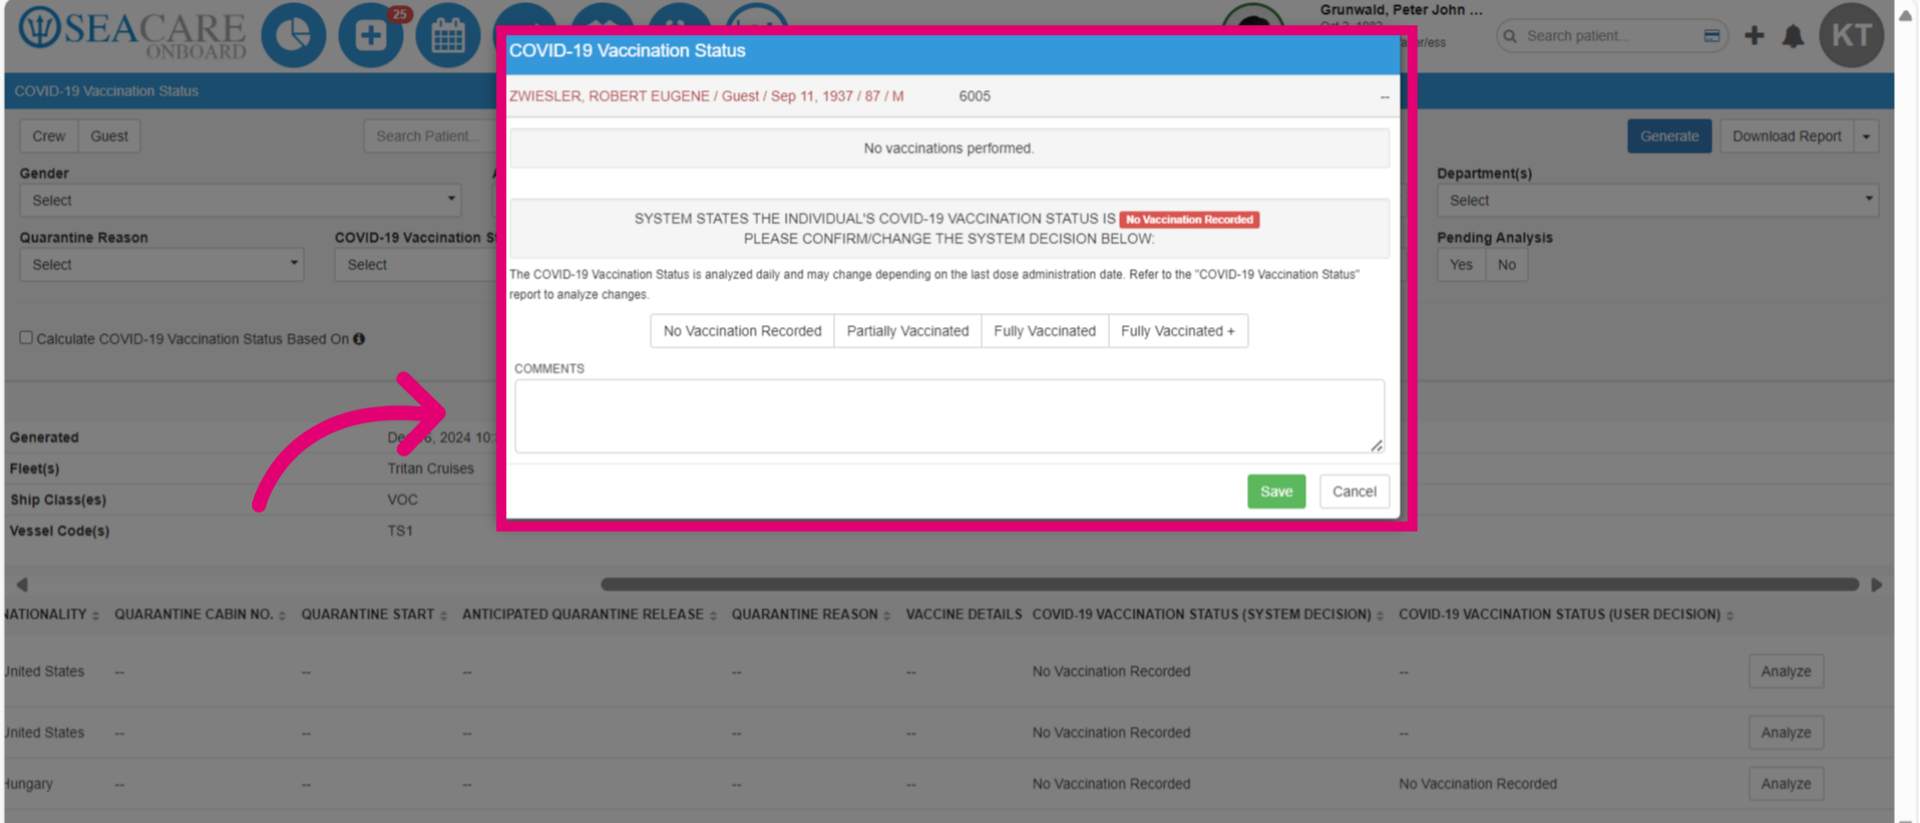Image resolution: width=1920 pixels, height=823 pixels.
Task: Click into the Comments text area
Action: (949, 416)
